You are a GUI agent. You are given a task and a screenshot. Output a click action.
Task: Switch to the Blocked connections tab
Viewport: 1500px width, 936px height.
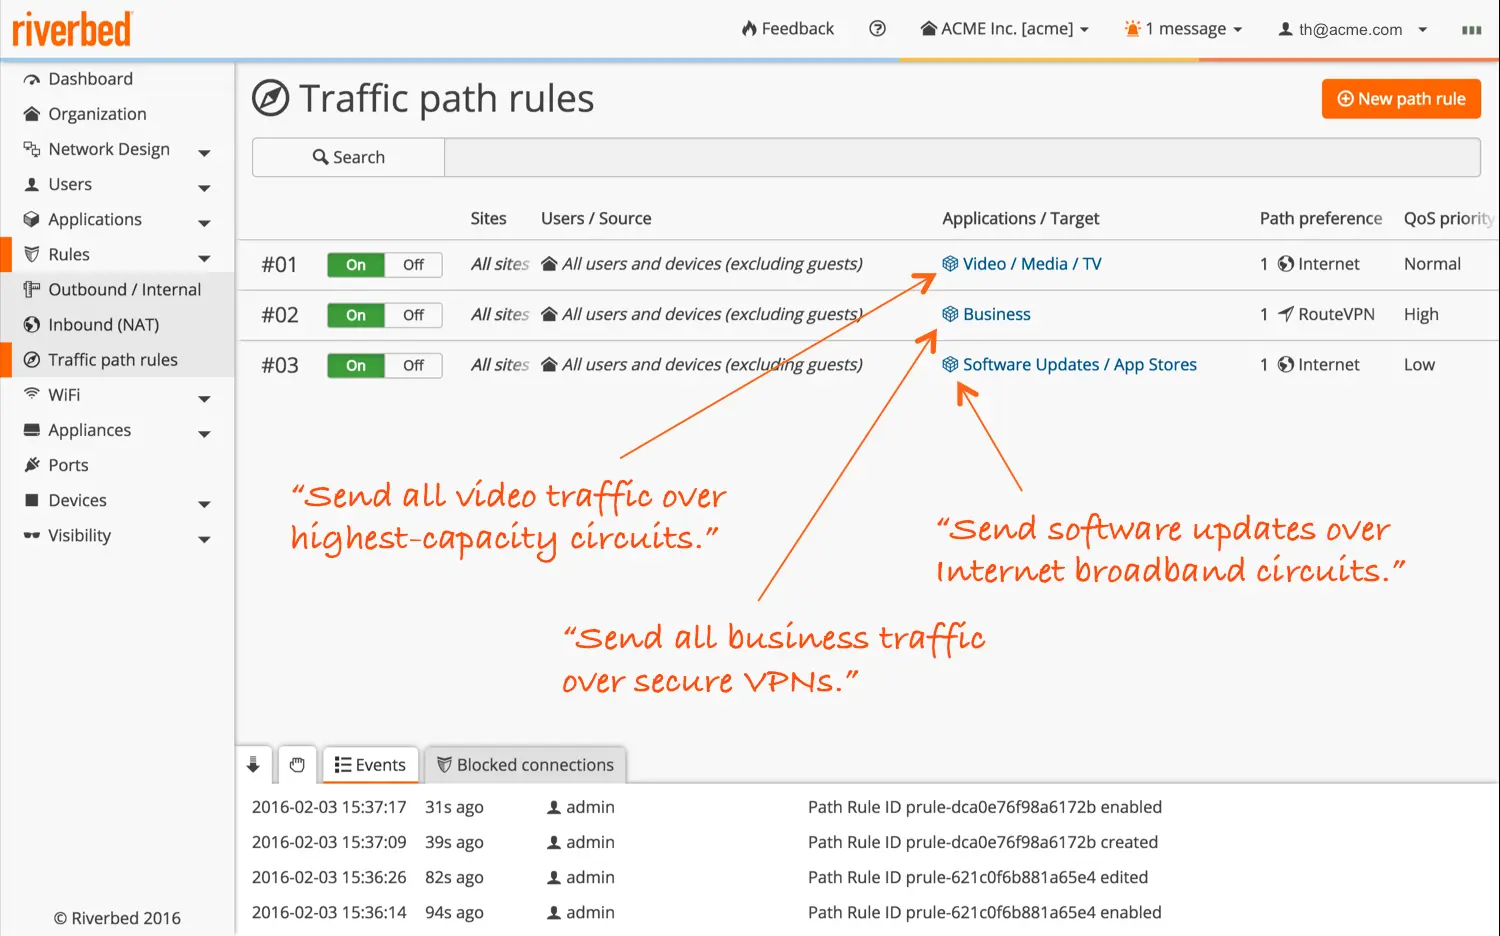pos(525,765)
